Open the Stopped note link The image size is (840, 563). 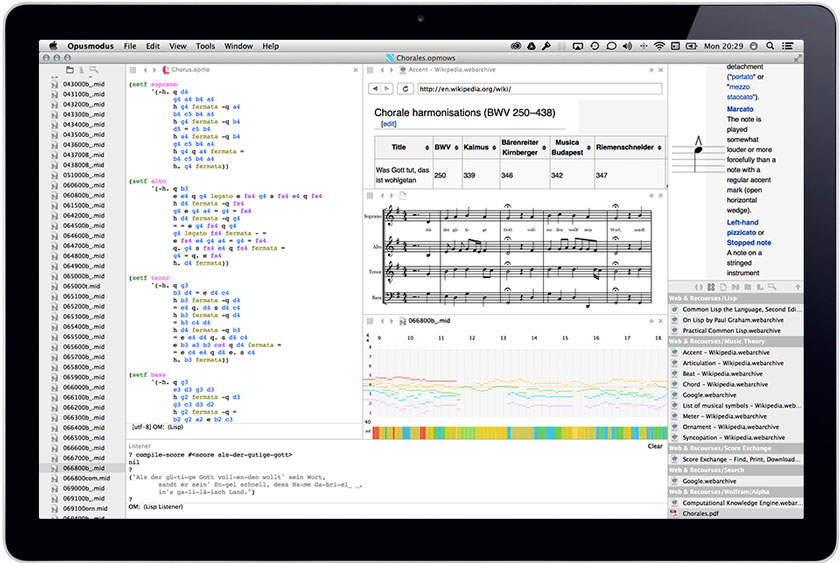click(x=749, y=243)
